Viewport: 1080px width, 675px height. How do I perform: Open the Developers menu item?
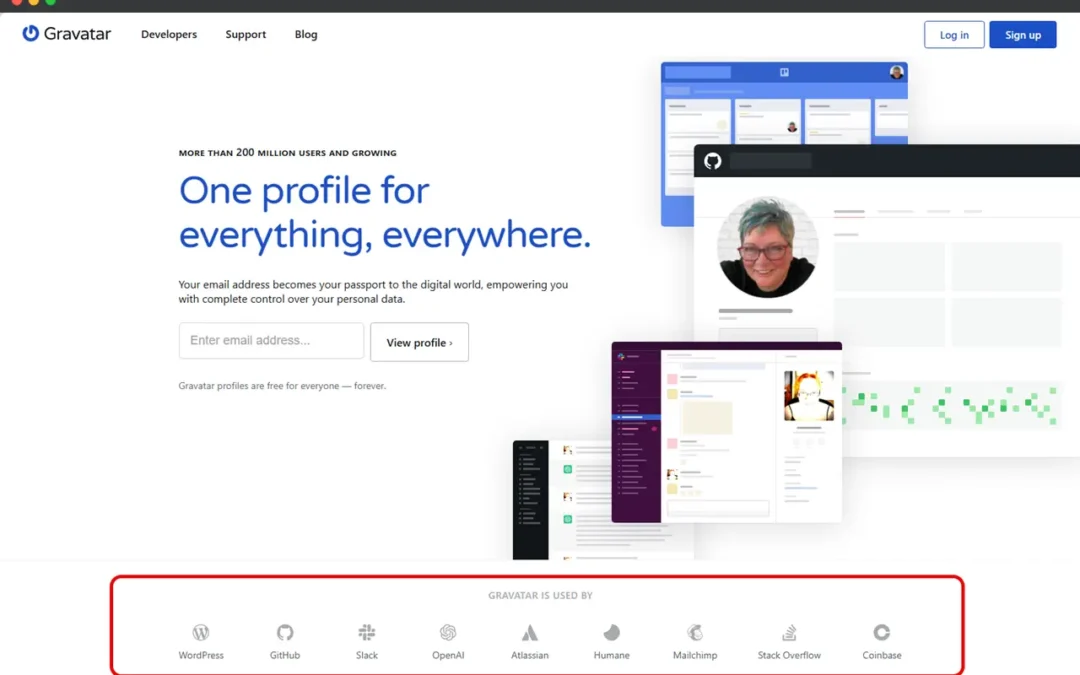point(169,34)
